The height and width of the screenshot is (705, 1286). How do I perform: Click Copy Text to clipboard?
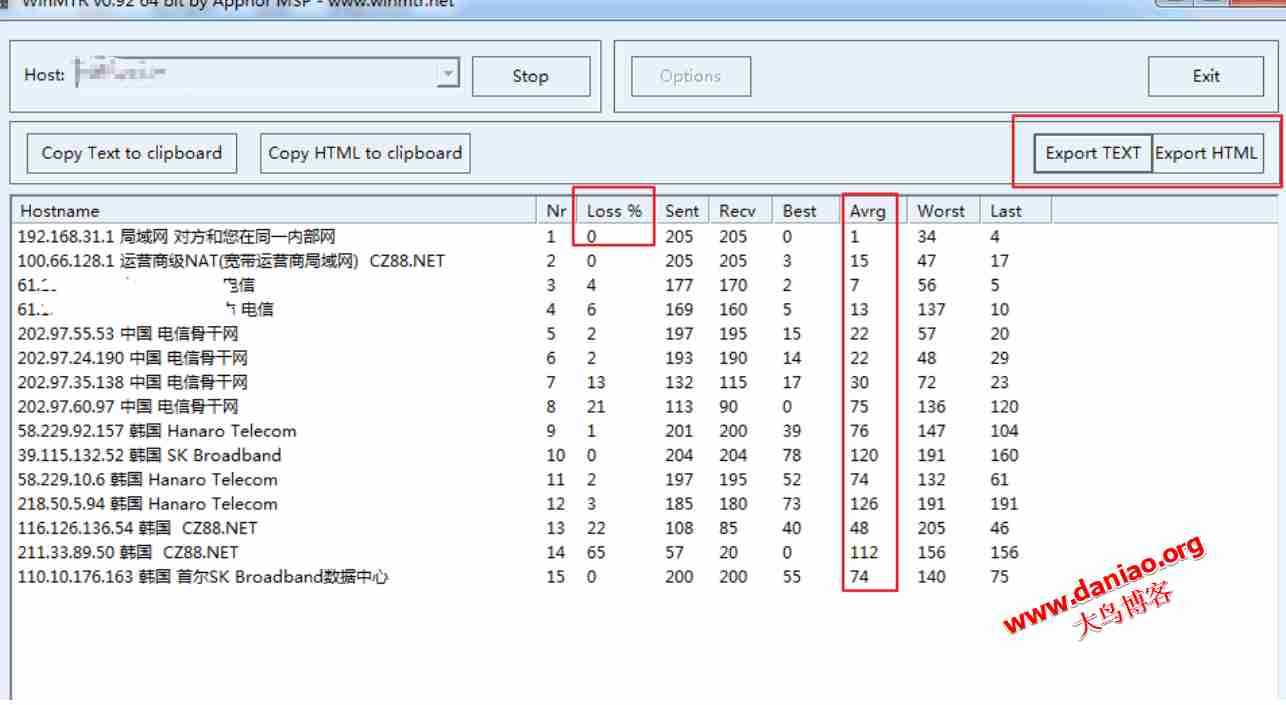132,153
